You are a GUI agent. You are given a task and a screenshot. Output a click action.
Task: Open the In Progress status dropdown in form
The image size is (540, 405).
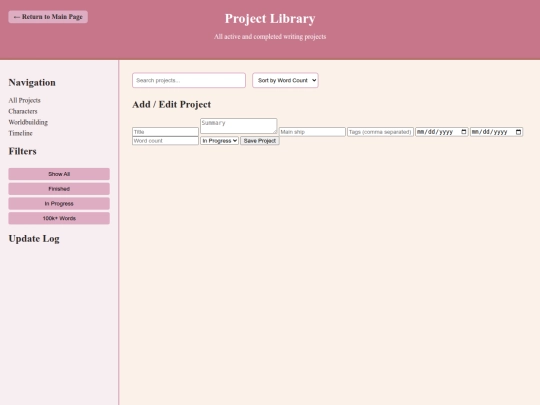[x=219, y=141]
